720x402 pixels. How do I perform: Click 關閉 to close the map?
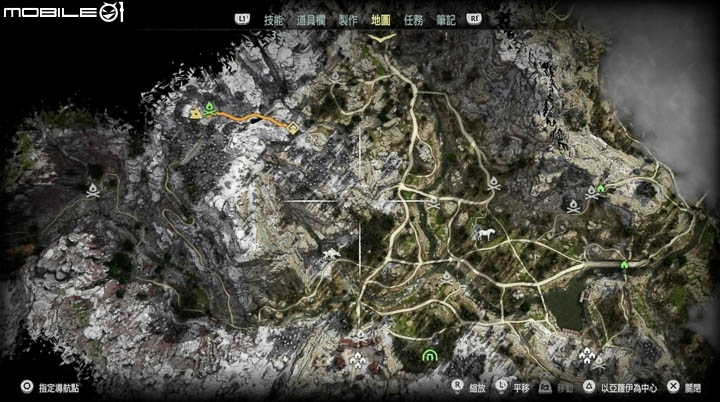click(x=693, y=388)
